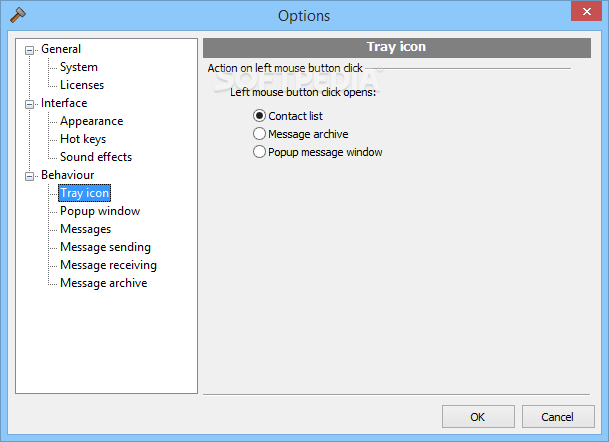Open Sound effects settings

[96, 157]
